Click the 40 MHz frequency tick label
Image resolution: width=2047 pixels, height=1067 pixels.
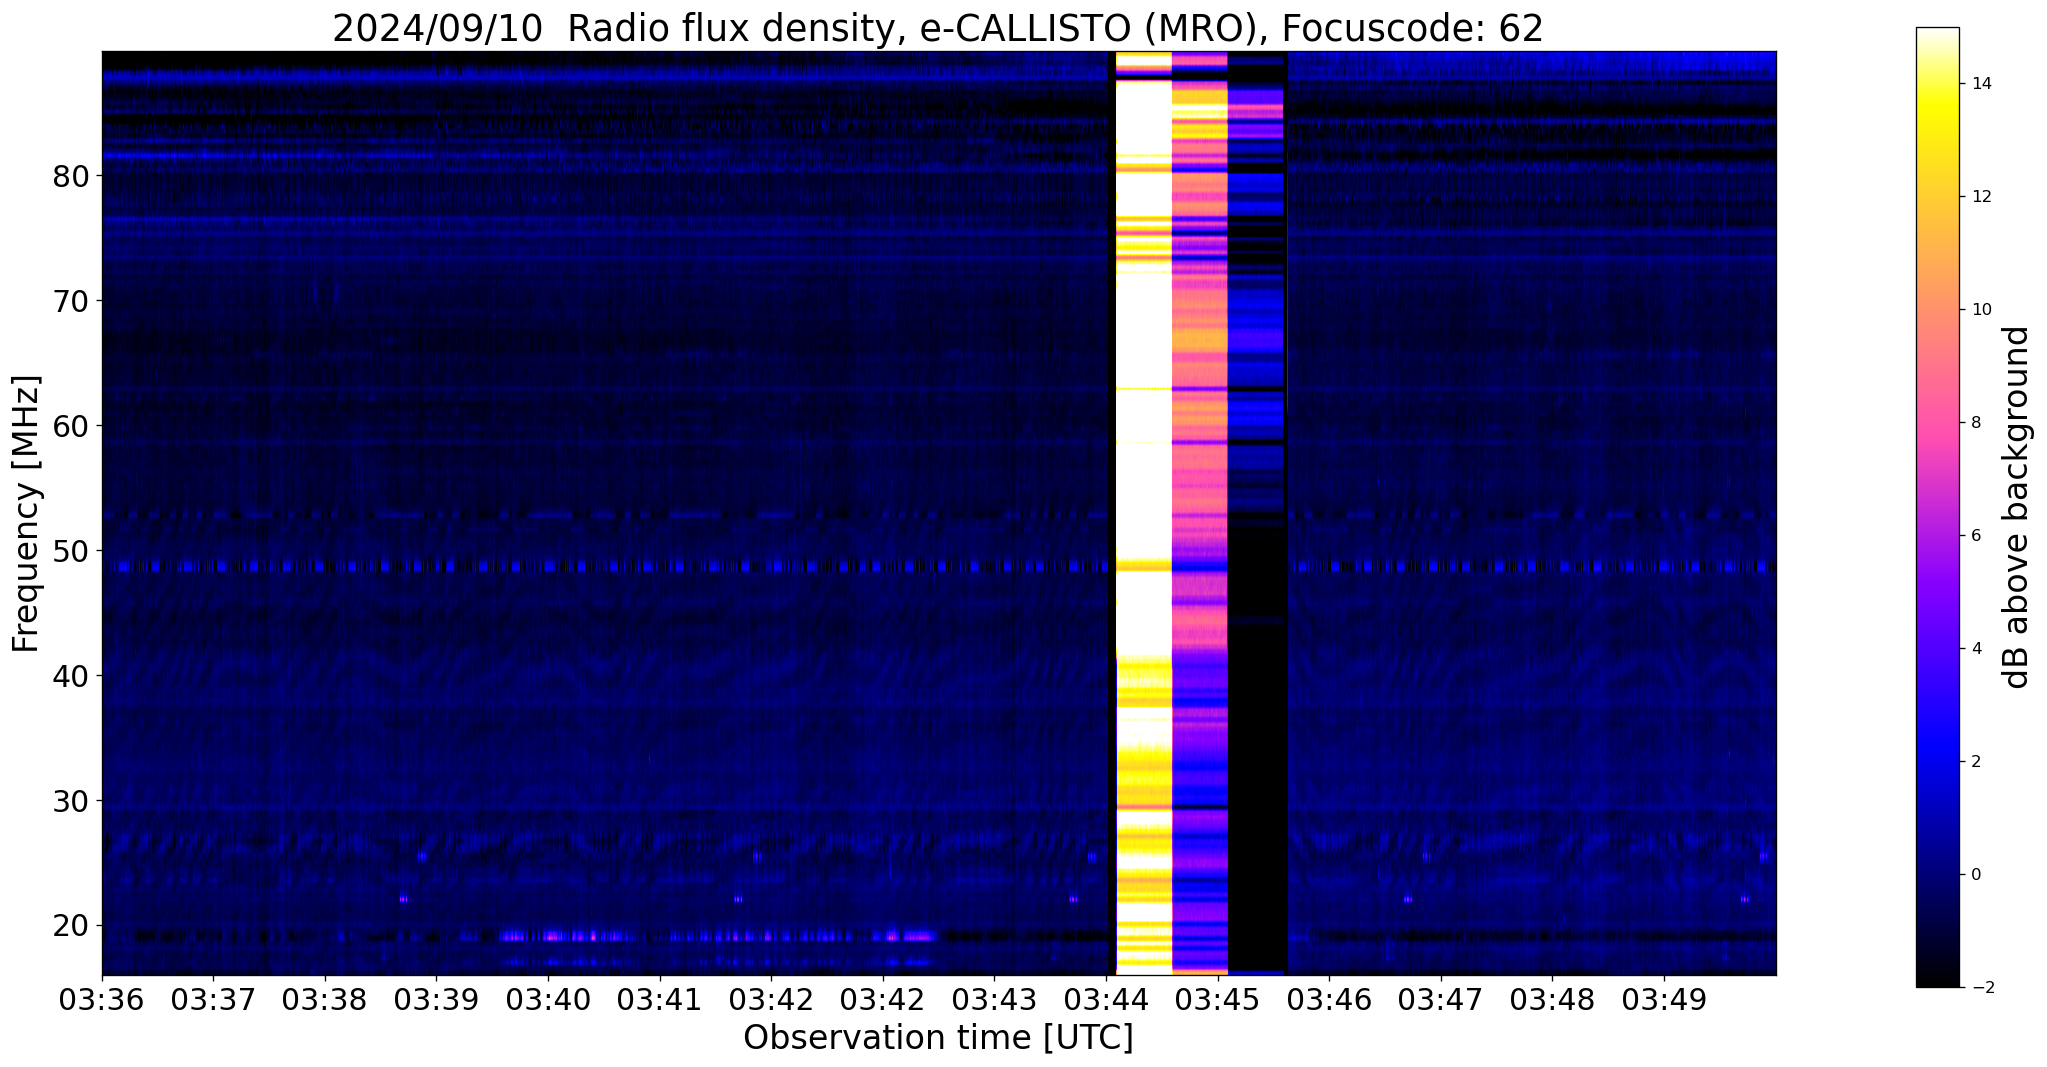pyautogui.click(x=70, y=676)
